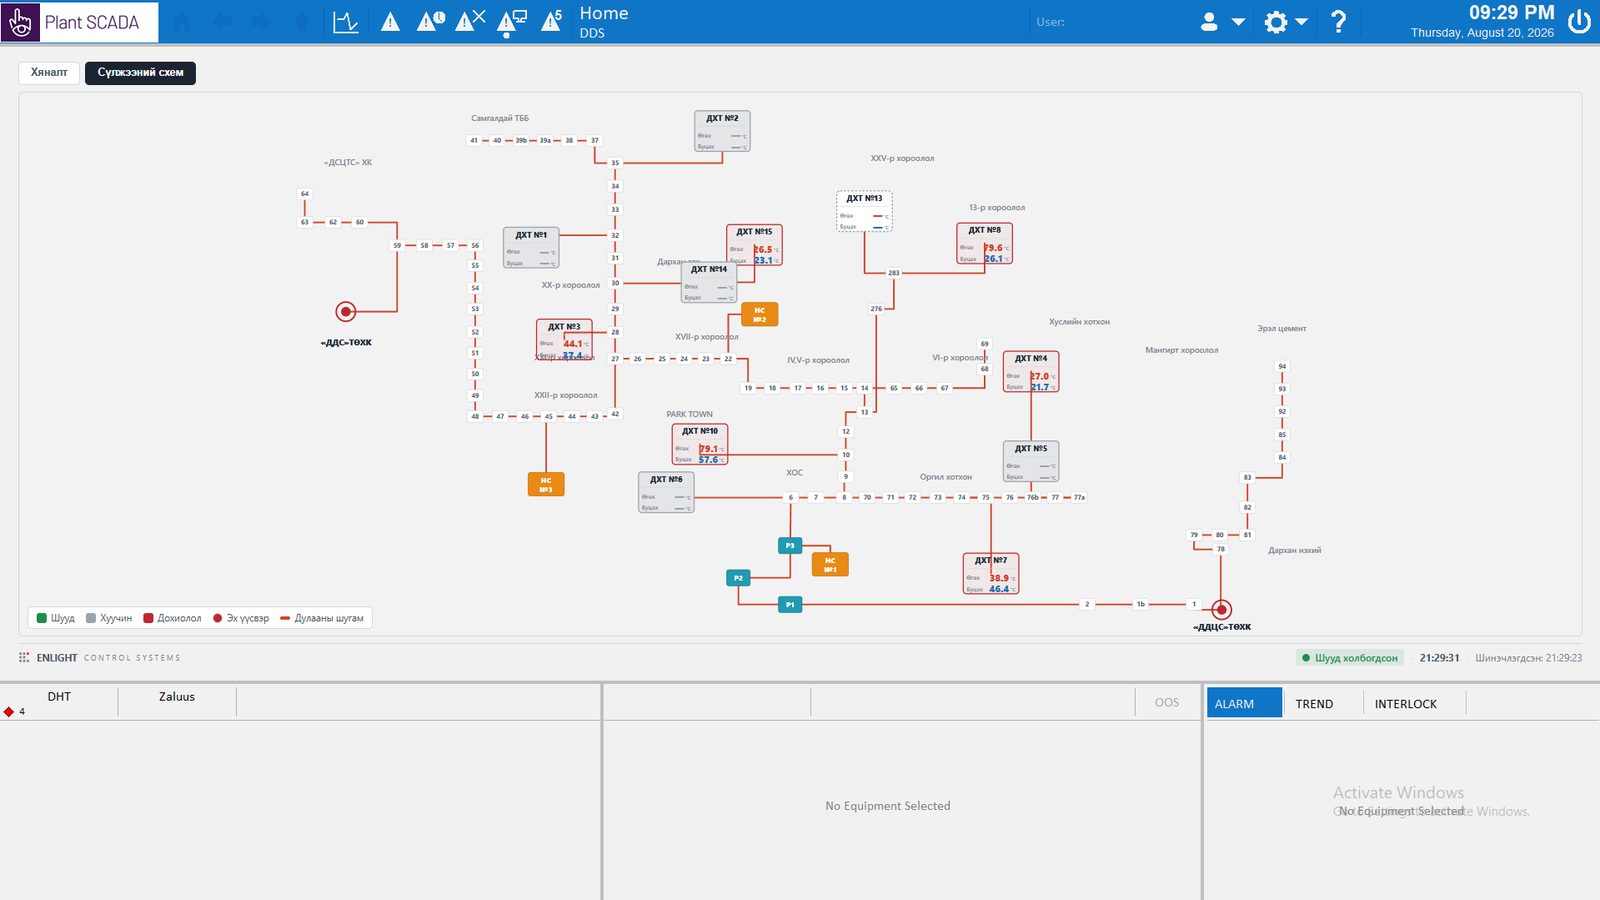This screenshot has height=900, width=1600.
Task: Open the ДХТ №13 station card
Action: point(864,211)
